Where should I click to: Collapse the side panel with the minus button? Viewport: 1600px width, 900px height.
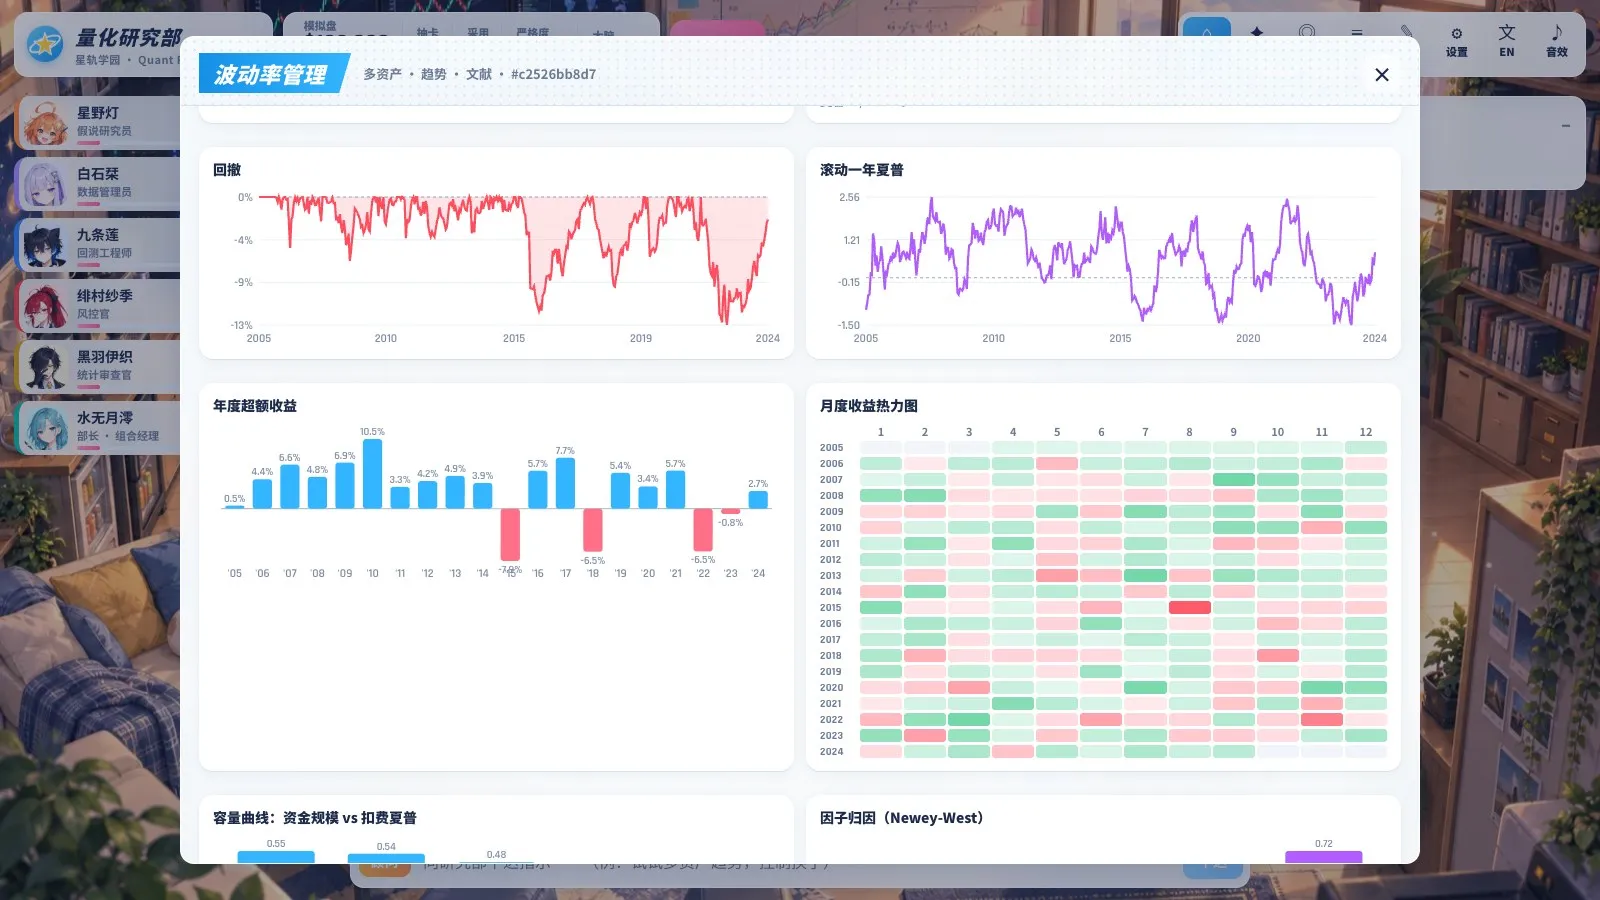(x=1565, y=126)
